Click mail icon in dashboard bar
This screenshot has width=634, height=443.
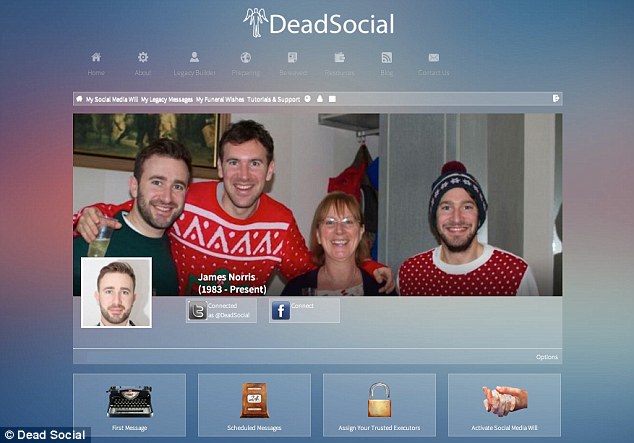[332, 99]
